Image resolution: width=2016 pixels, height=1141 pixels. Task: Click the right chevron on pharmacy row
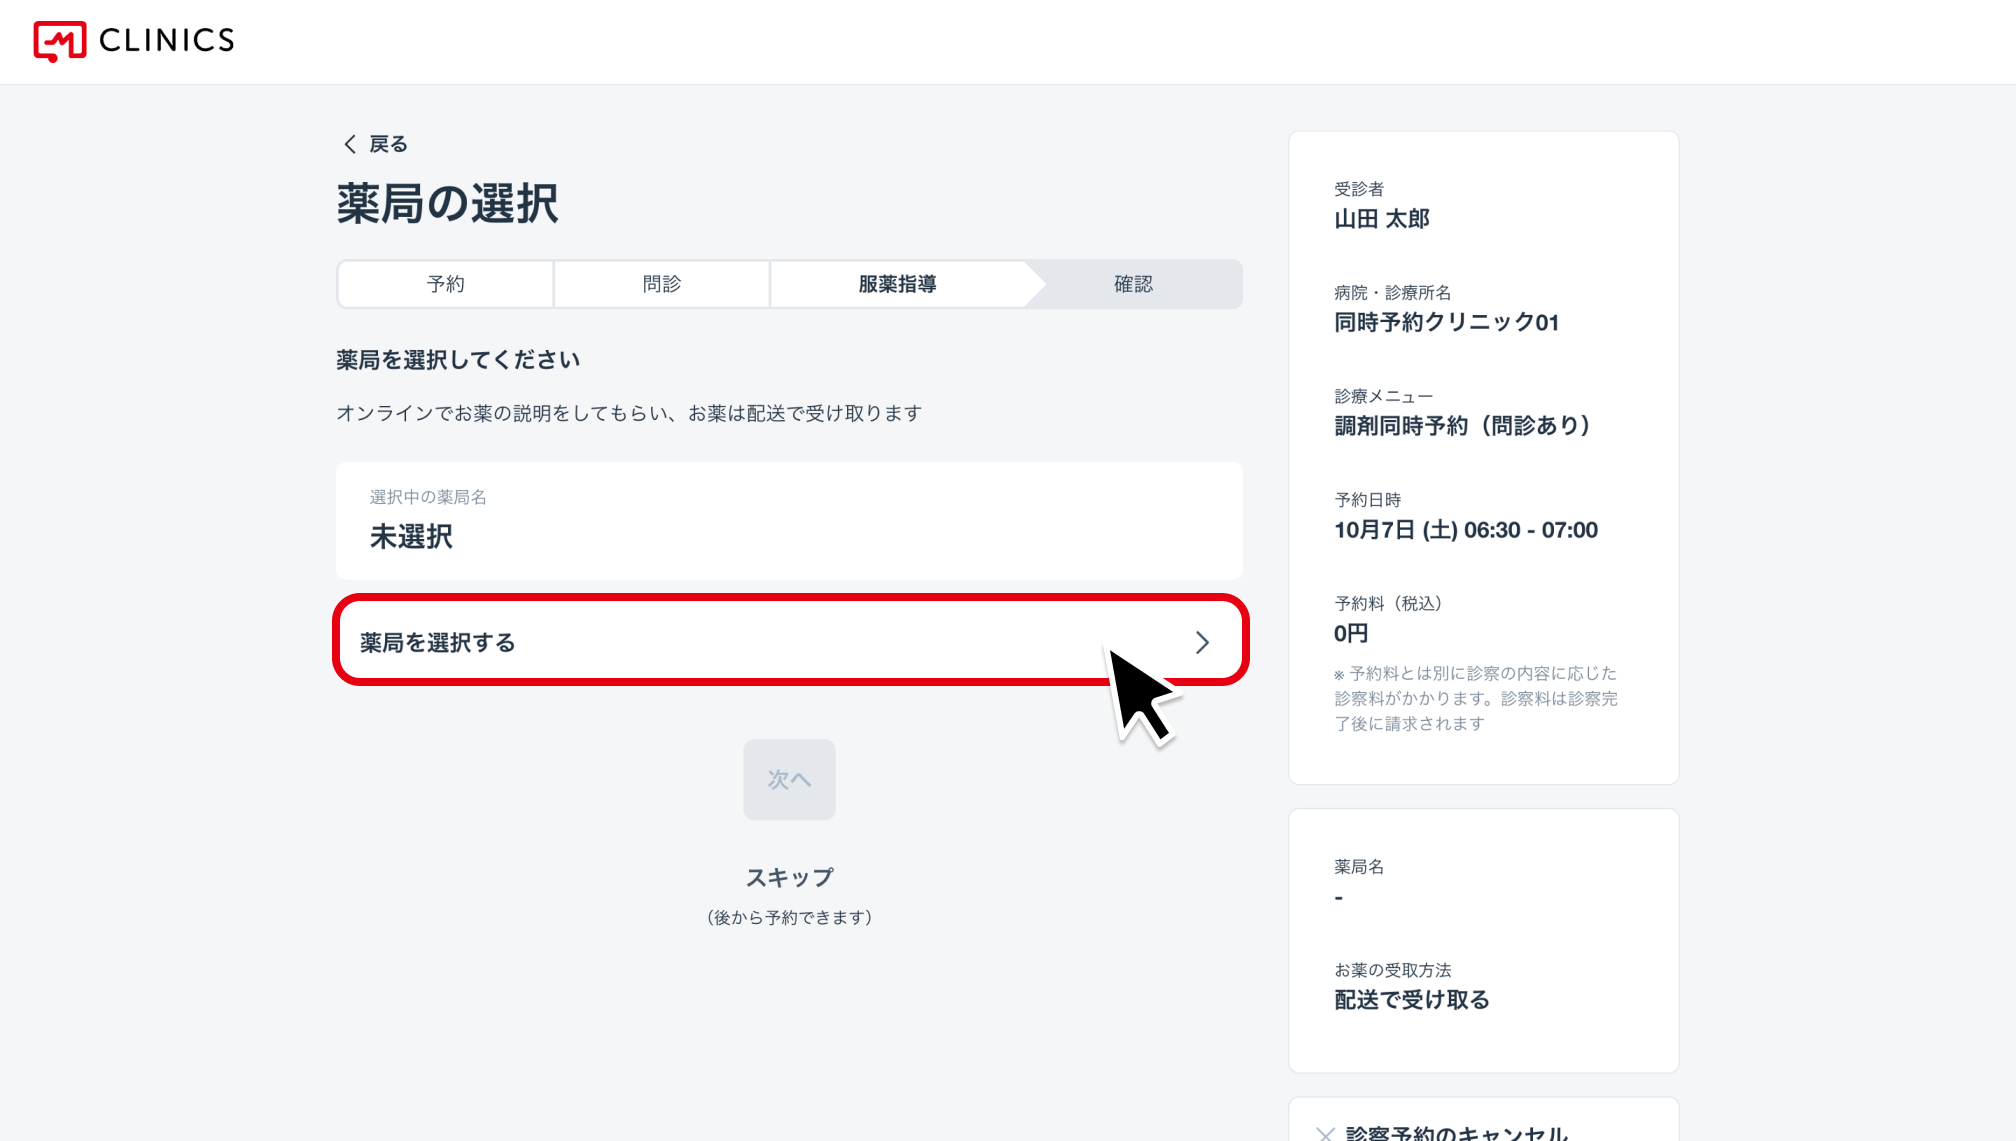click(1202, 642)
